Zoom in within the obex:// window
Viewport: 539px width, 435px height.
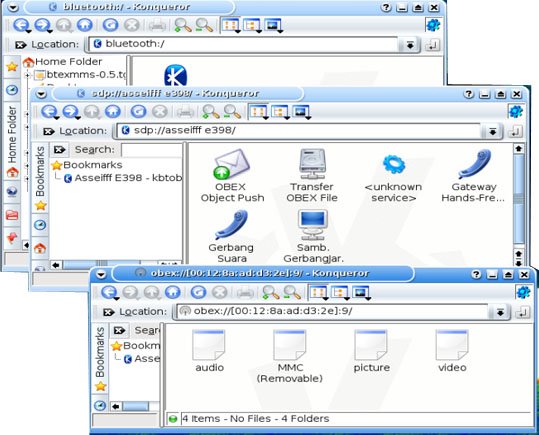click(x=271, y=292)
